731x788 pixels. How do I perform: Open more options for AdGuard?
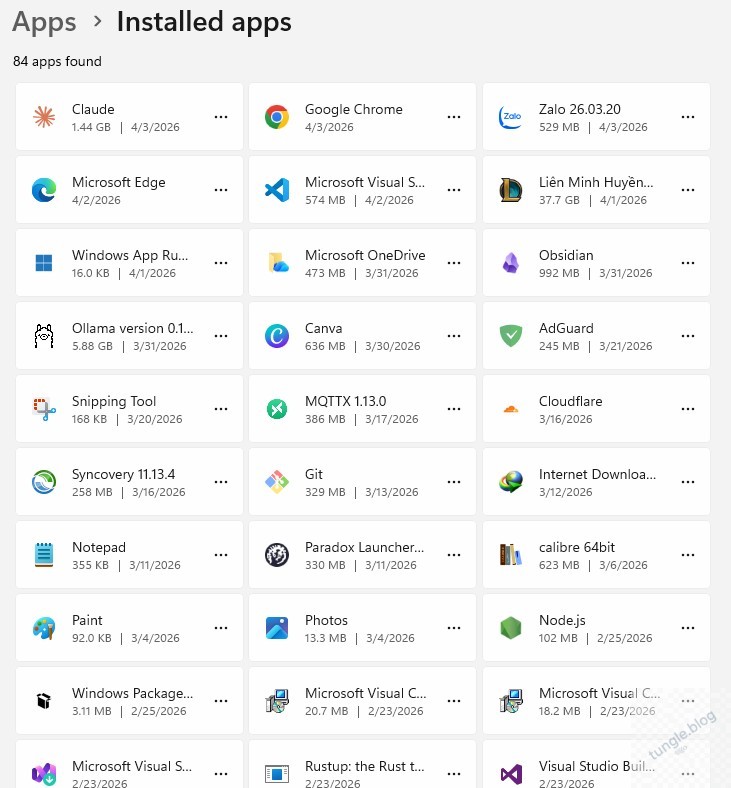[688, 336]
